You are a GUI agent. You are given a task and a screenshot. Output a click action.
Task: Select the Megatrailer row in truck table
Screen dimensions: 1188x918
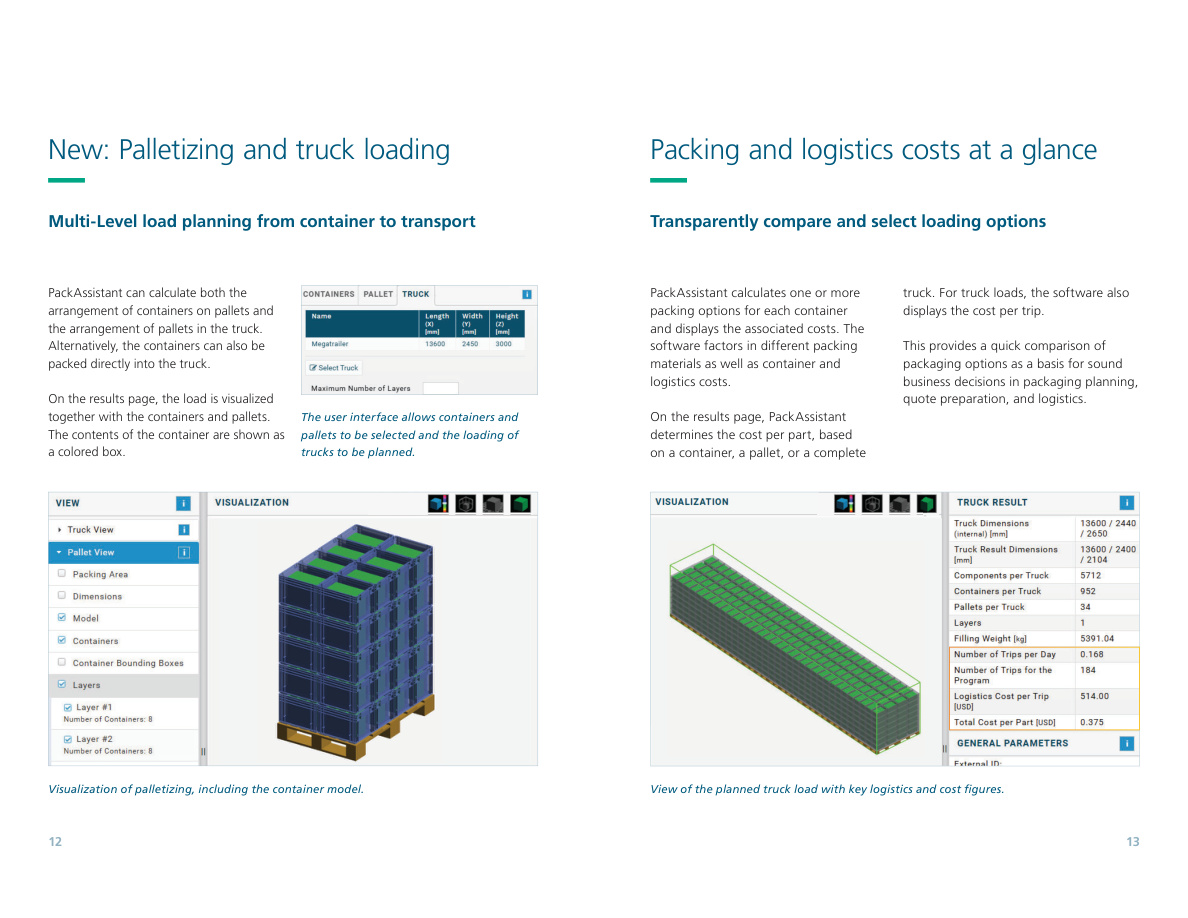pyautogui.click(x=414, y=344)
